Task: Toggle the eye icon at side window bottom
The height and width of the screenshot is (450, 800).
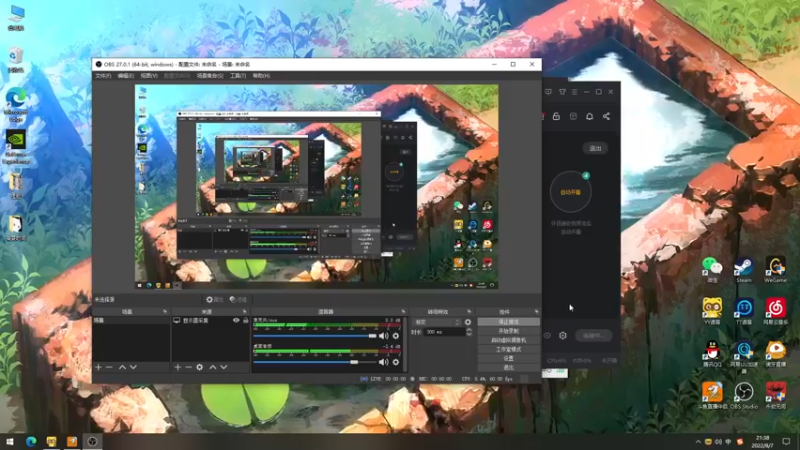Action: (547, 336)
